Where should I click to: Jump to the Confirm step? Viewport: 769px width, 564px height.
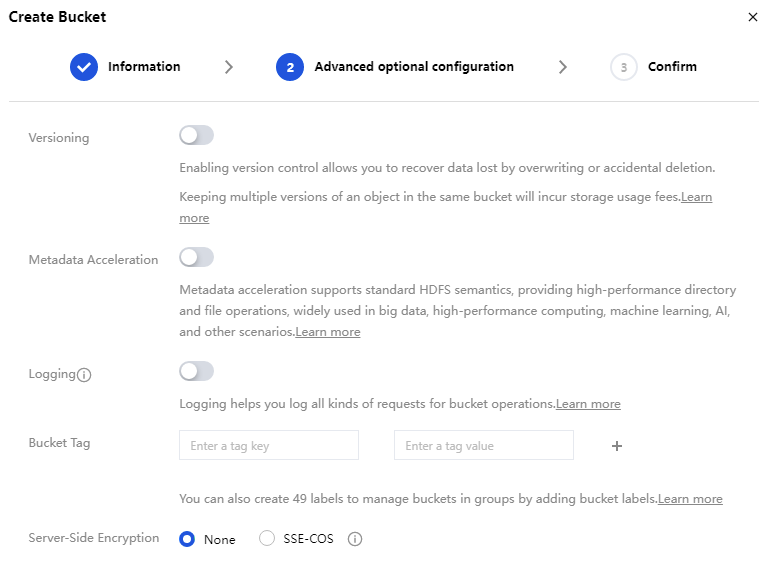(x=672, y=67)
